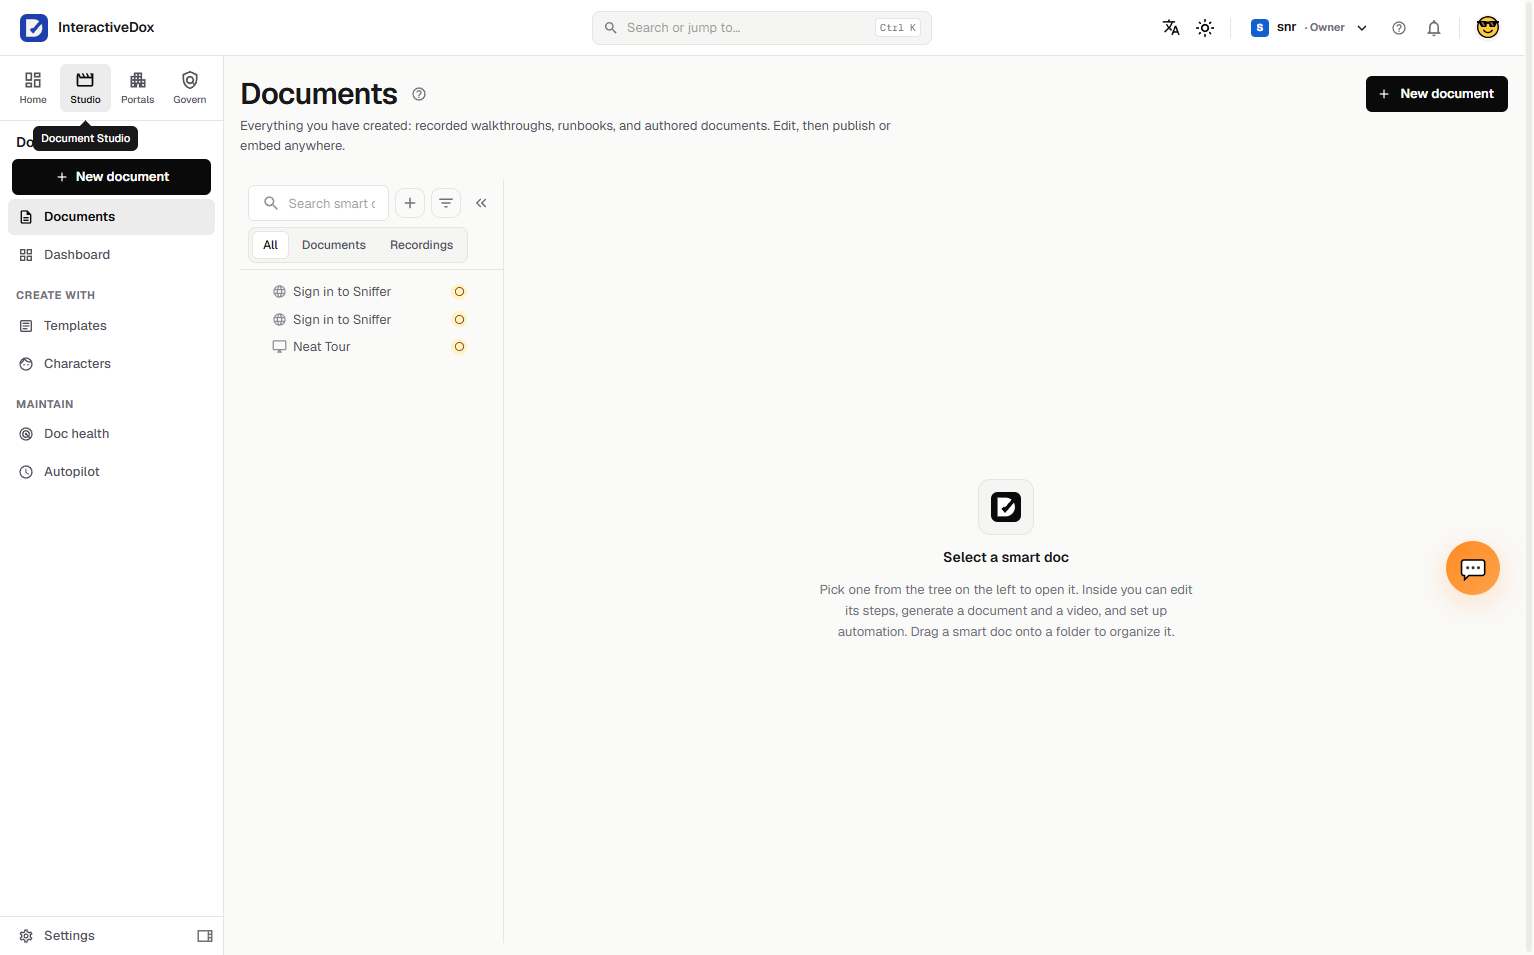Switch to the Documents filter tab

click(x=334, y=245)
